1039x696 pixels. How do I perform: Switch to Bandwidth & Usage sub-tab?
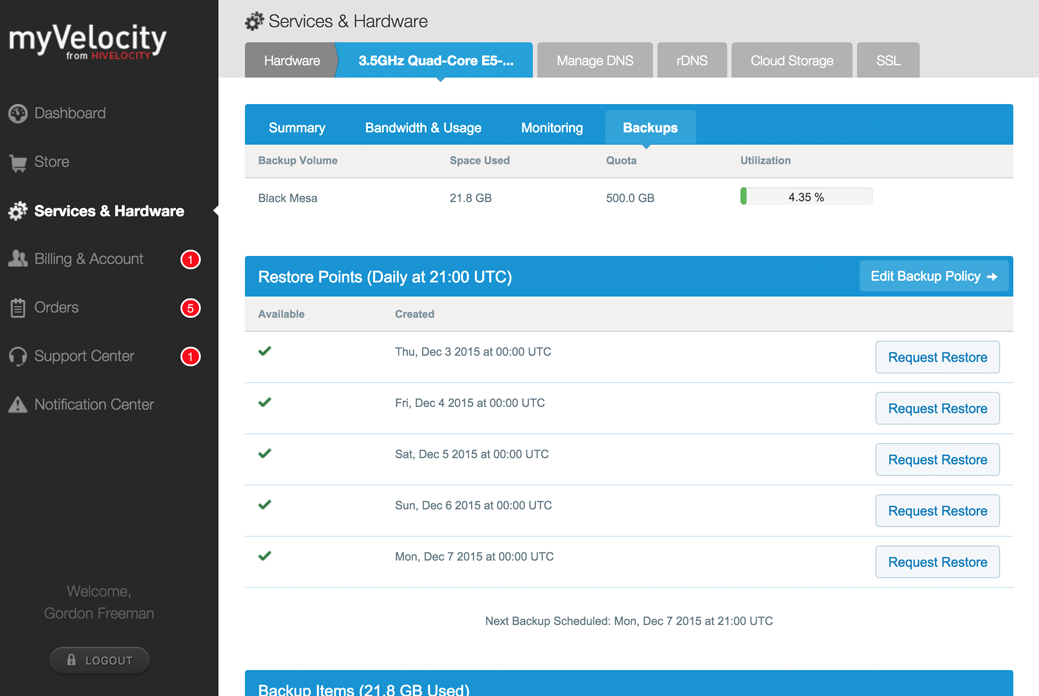(x=423, y=128)
